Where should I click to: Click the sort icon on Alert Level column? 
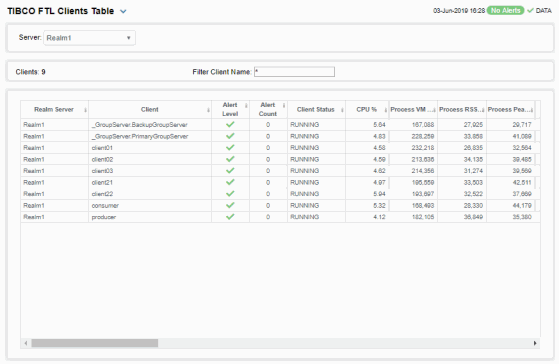pos(246,106)
